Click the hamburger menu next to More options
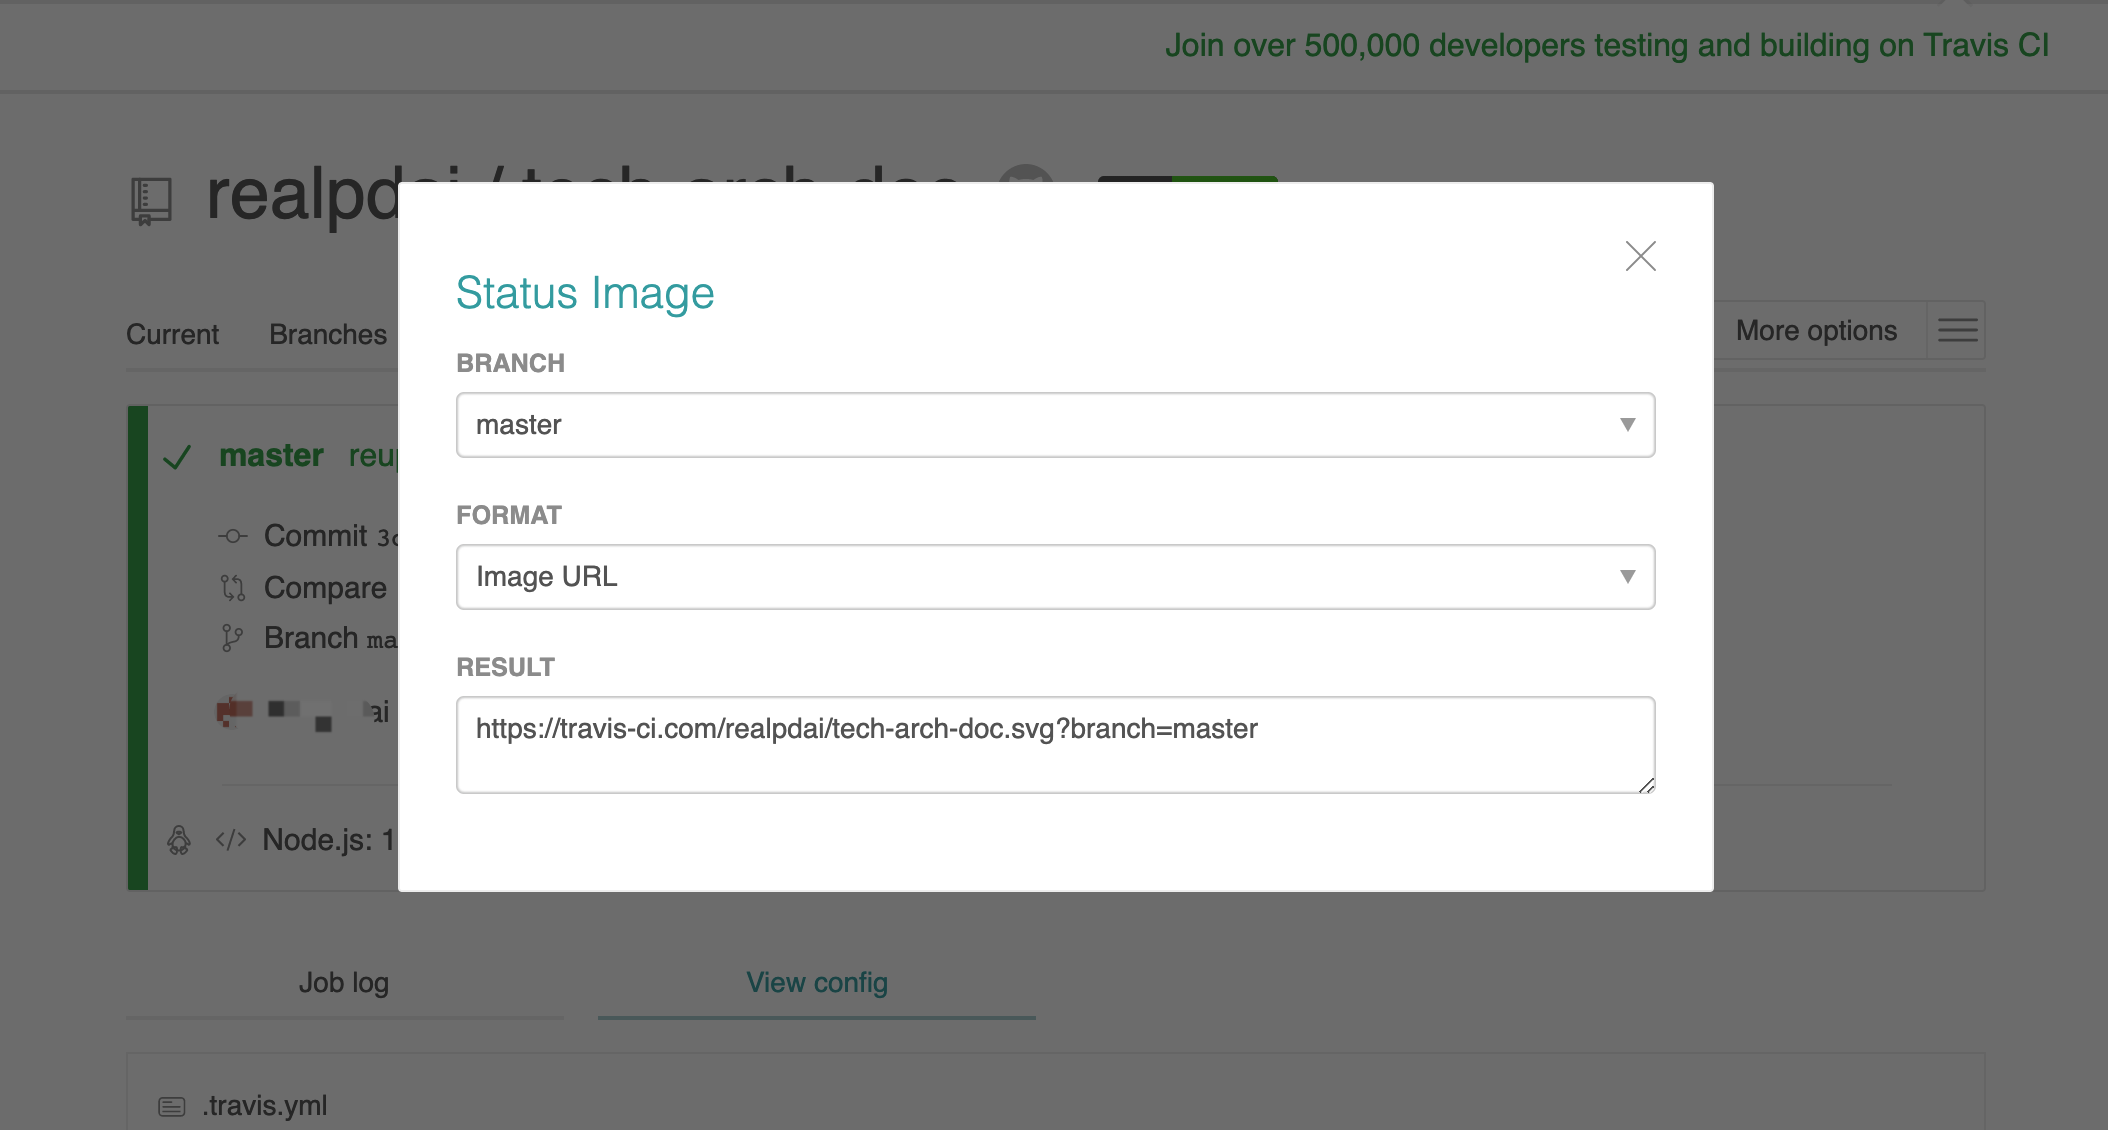 click(1957, 330)
